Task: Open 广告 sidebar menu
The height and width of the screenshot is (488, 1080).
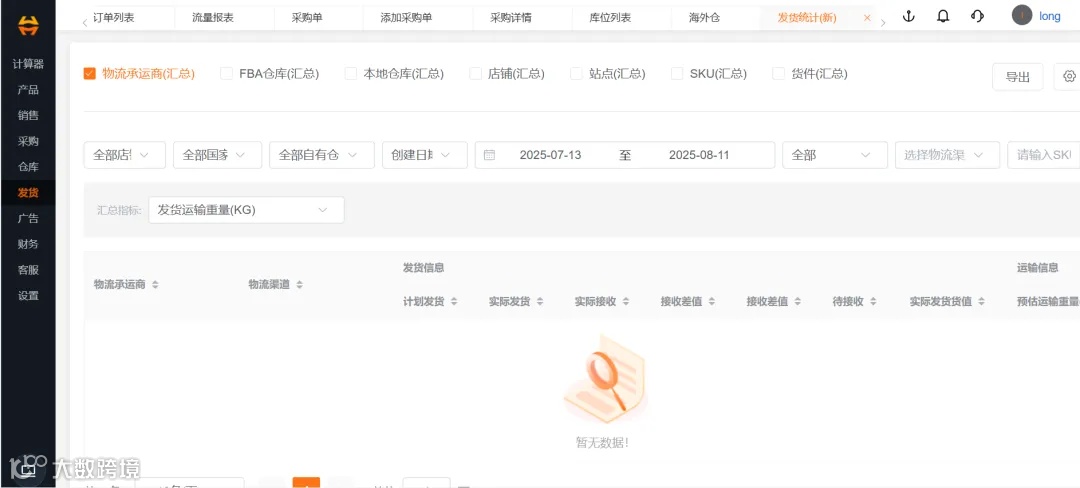Action: [x=28, y=218]
